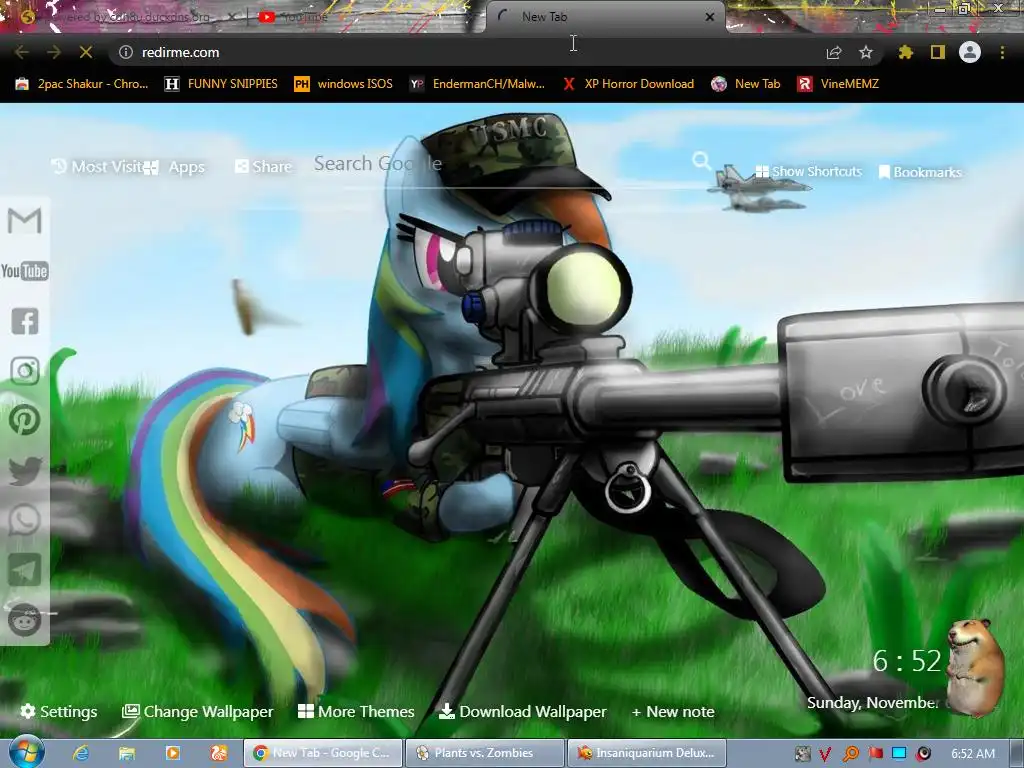1024x768 pixels.
Task: Toggle Show Shortcuts
Action: click(808, 172)
